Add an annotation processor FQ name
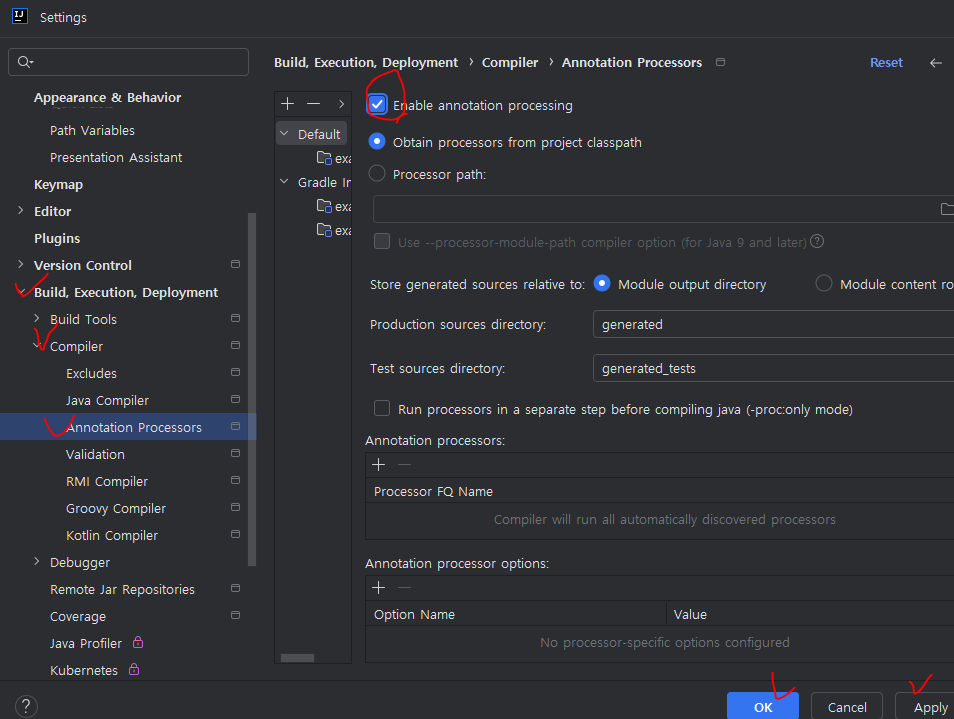This screenshot has width=954, height=719. tap(378, 465)
